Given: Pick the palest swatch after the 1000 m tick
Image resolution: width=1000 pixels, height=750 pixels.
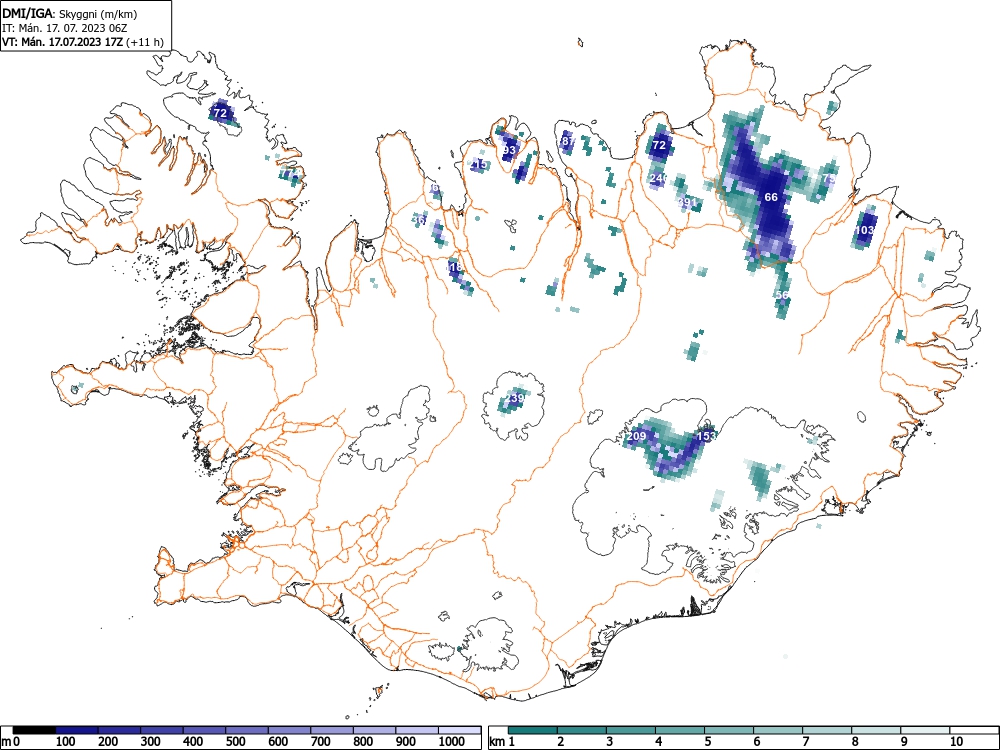Looking at the screenshot, I should coord(460,730).
